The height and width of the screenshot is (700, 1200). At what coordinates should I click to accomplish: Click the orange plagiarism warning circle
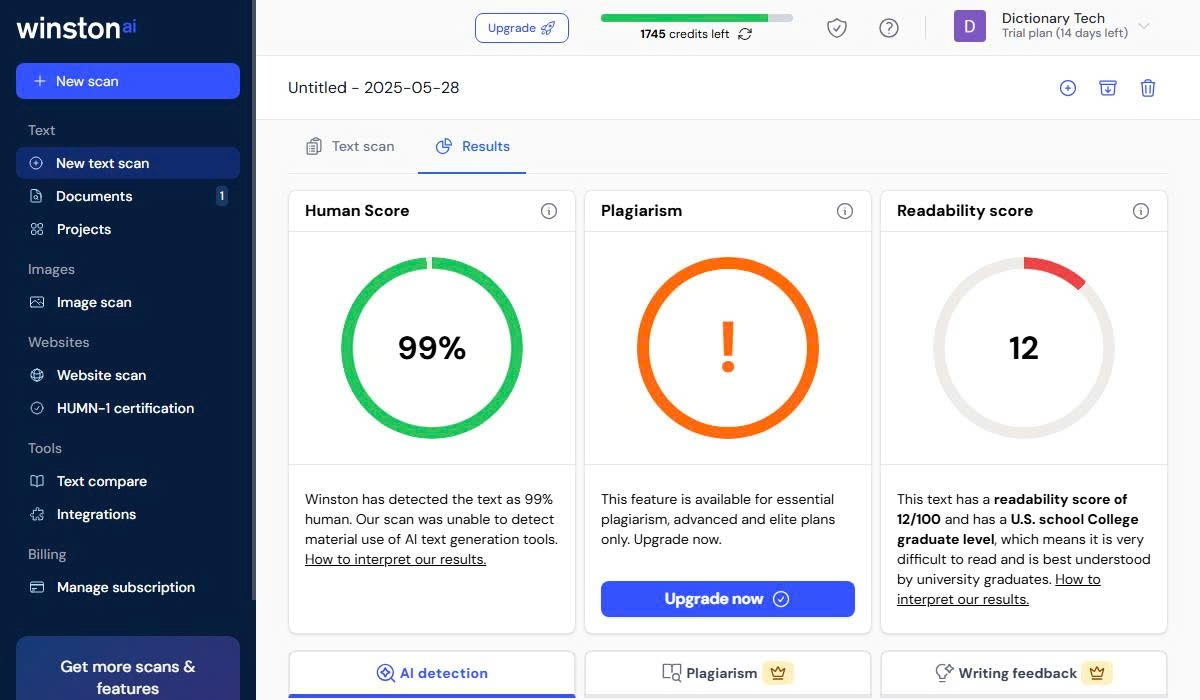pyautogui.click(x=728, y=348)
